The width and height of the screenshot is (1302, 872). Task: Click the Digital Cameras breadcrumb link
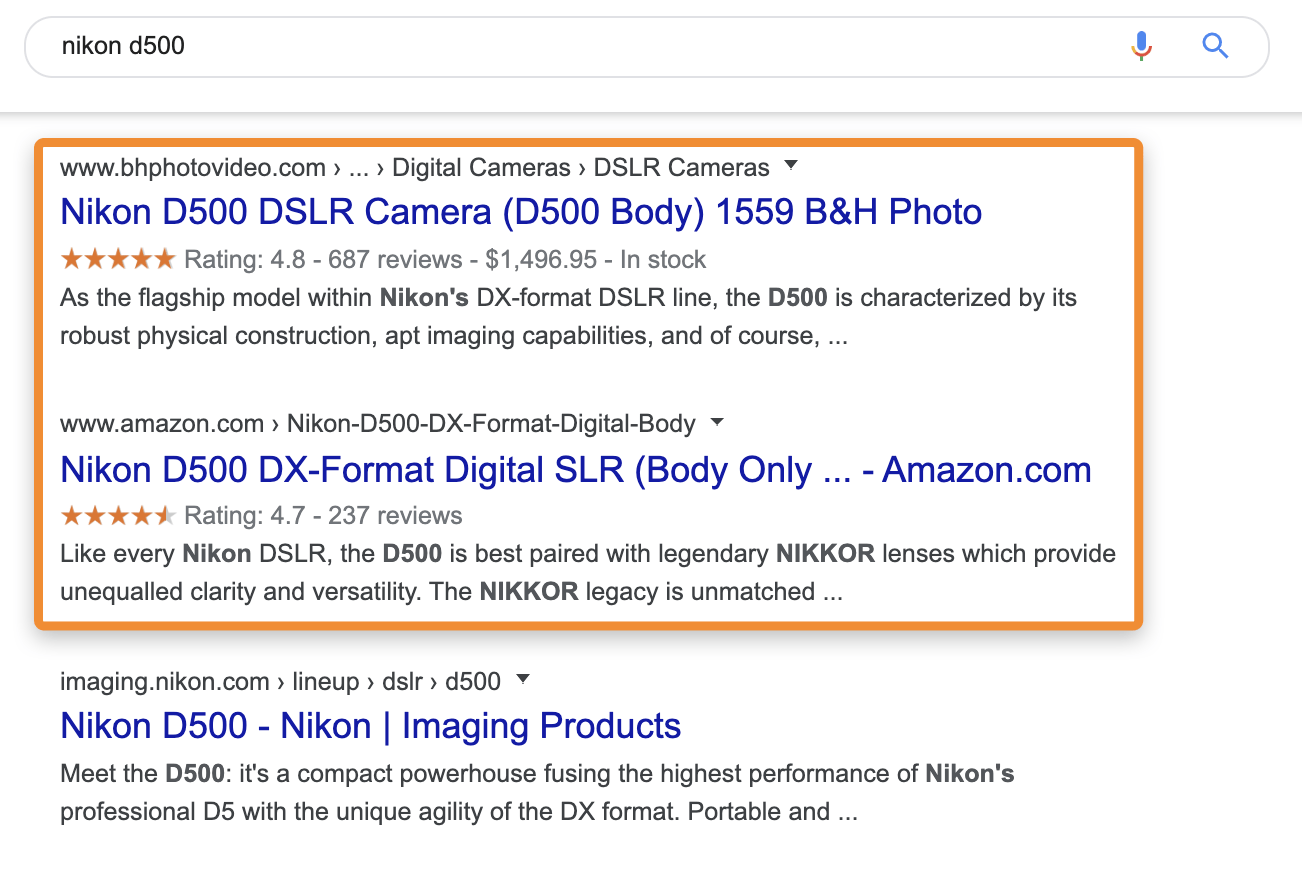(481, 167)
